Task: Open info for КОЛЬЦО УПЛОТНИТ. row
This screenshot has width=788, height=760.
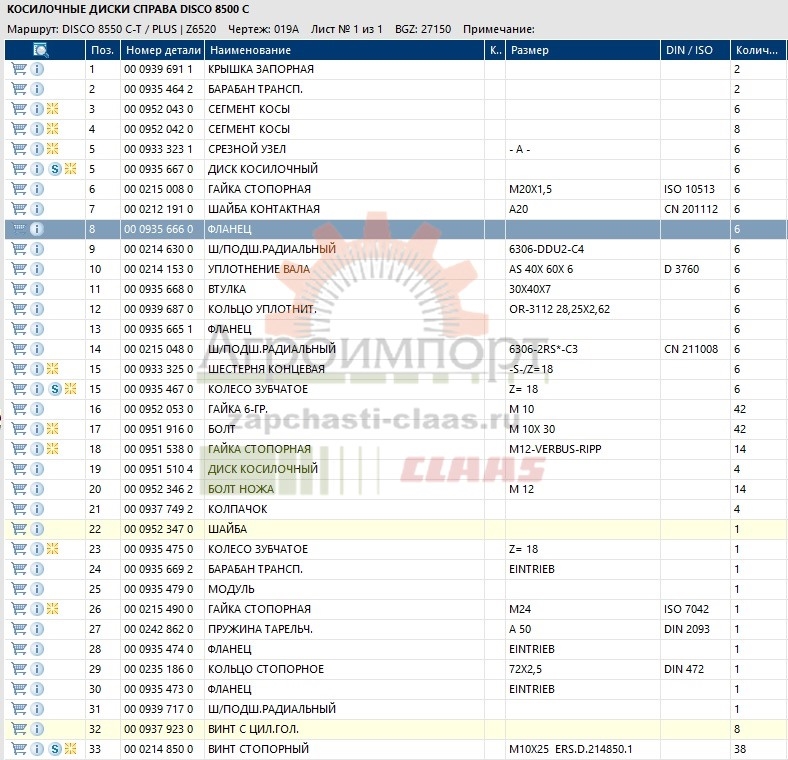Action: 37,309
